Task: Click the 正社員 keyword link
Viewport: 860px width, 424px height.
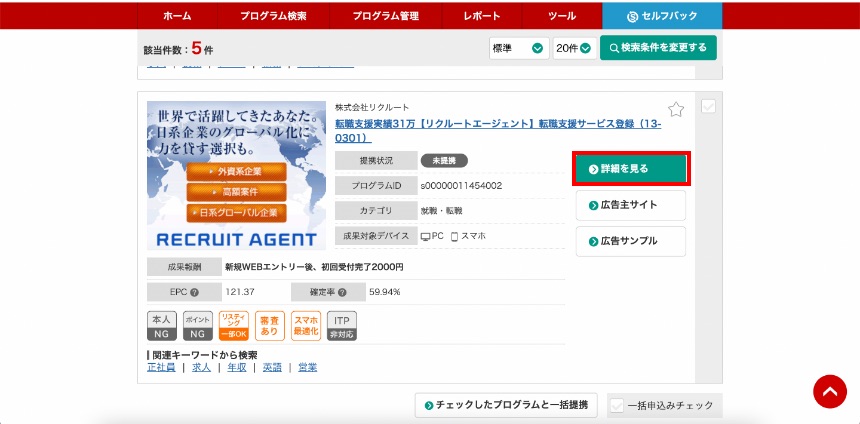Action: [x=161, y=368]
